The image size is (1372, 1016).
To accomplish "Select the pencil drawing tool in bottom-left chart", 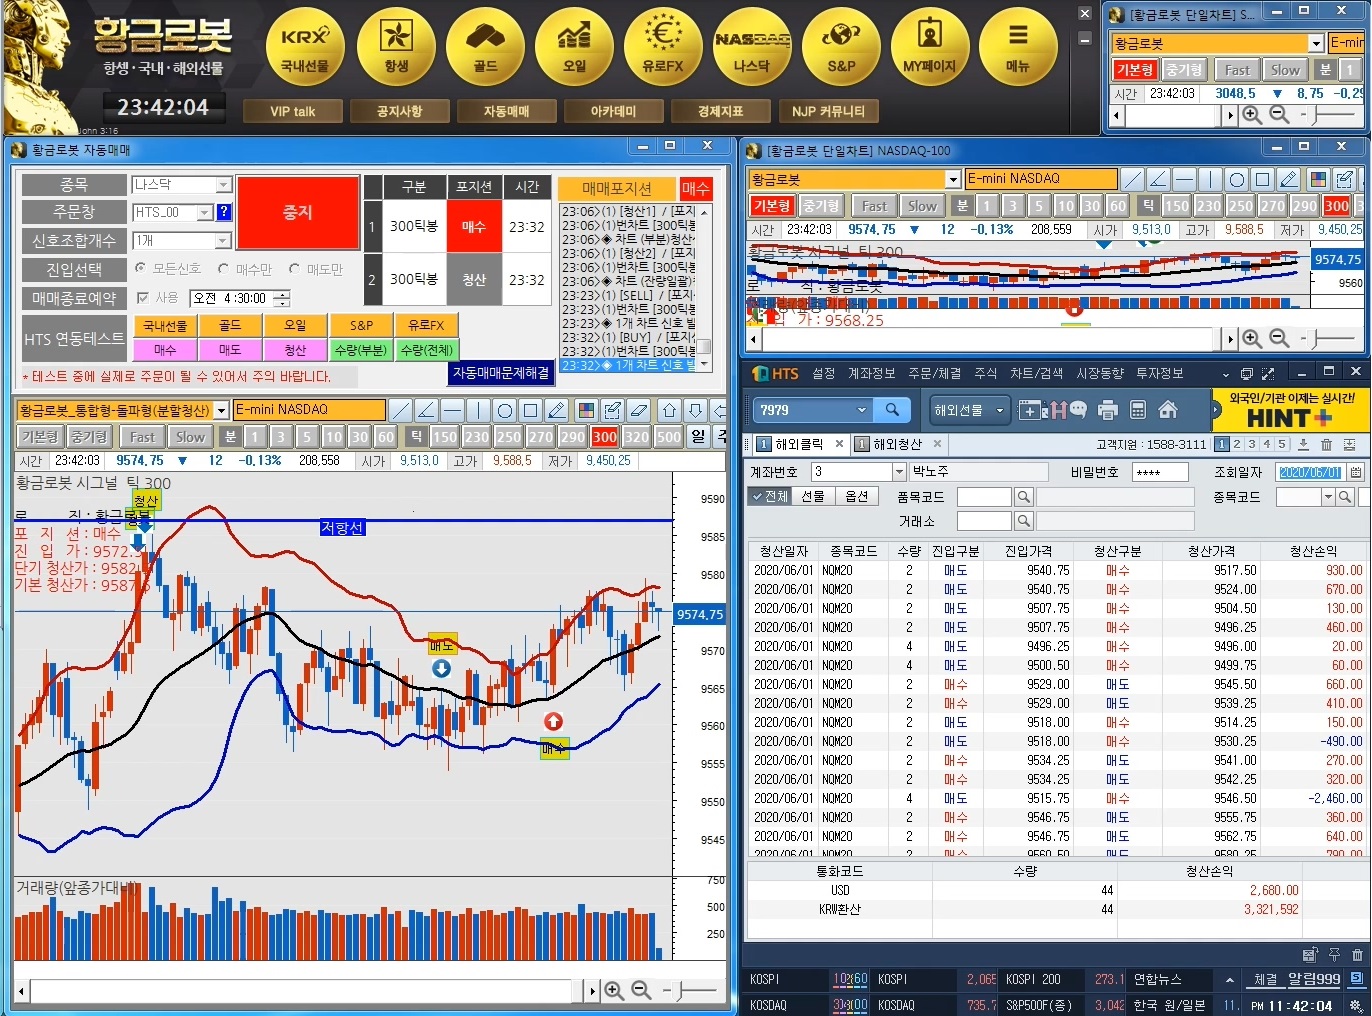I will point(557,410).
